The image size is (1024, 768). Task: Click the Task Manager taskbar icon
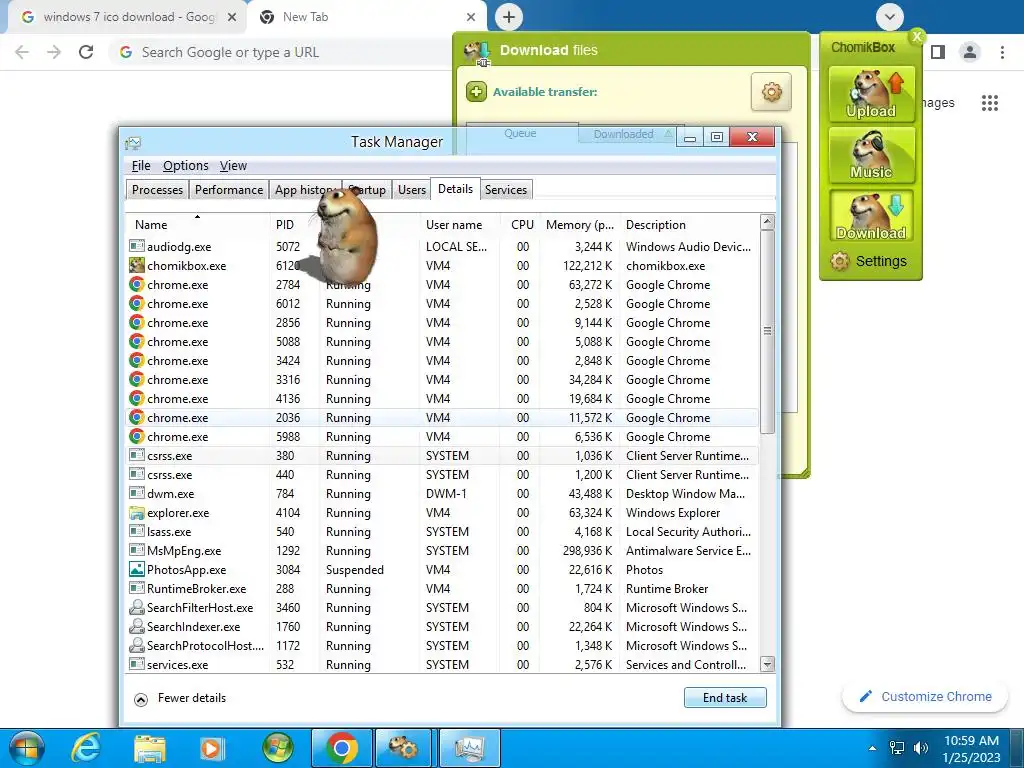[469, 748]
